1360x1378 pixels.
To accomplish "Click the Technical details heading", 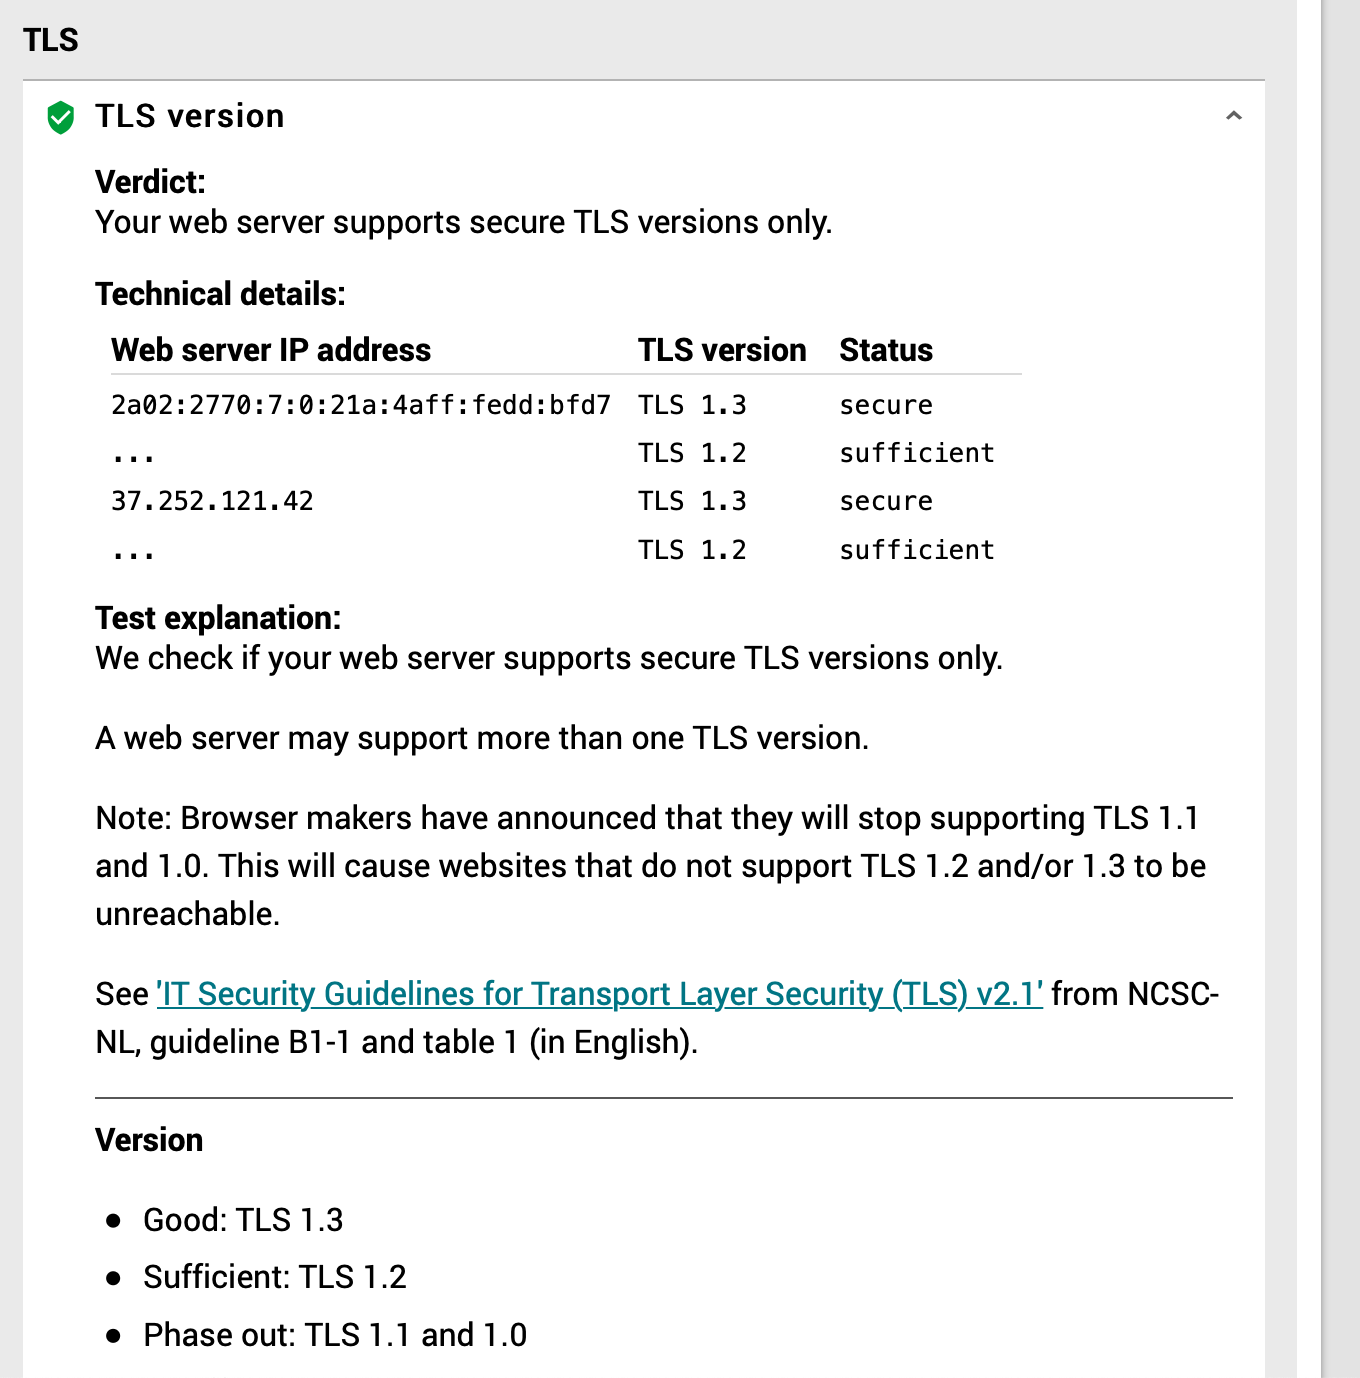I will pyautogui.click(x=220, y=293).
